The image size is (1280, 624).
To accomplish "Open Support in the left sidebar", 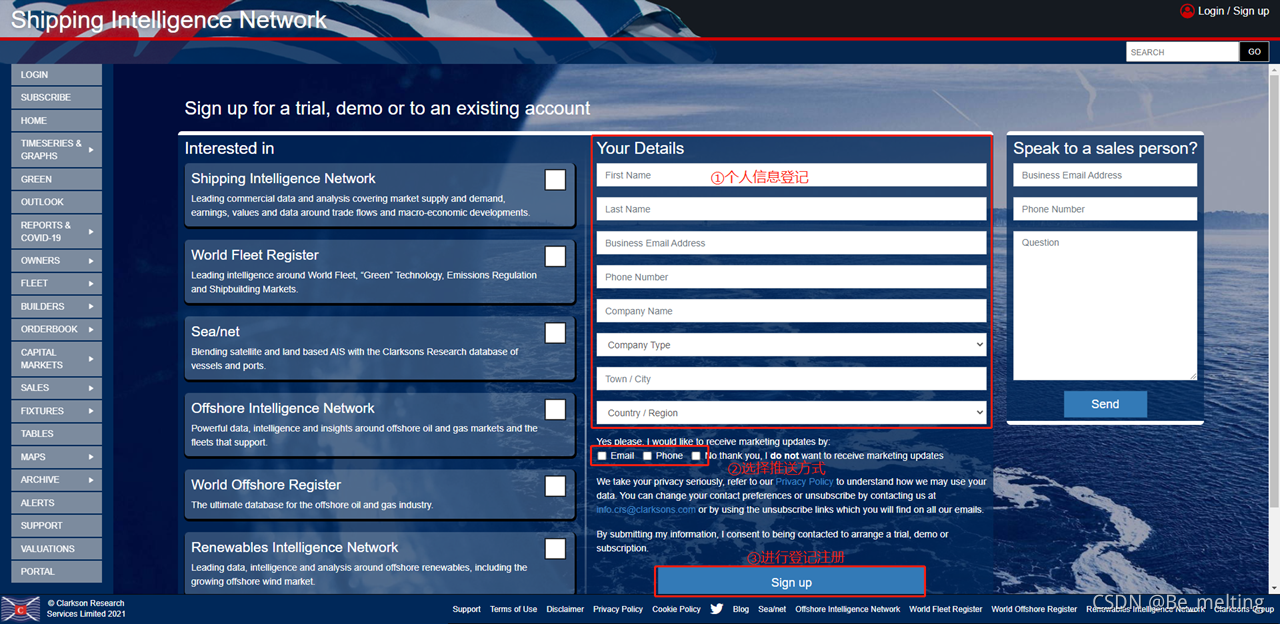I will pos(56,526).
